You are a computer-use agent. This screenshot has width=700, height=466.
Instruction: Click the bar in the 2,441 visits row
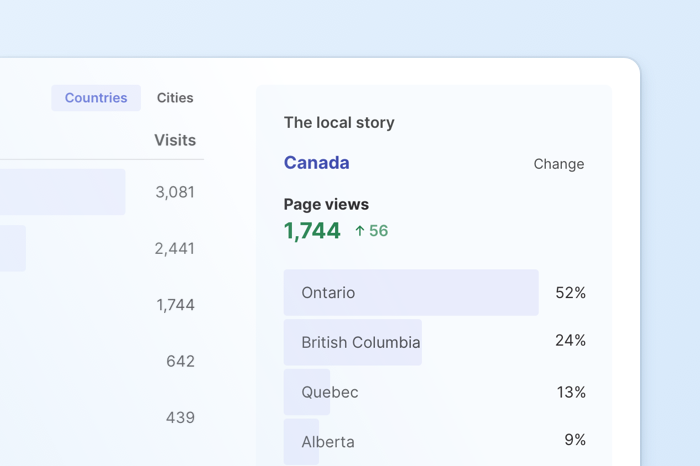point(13,248)
